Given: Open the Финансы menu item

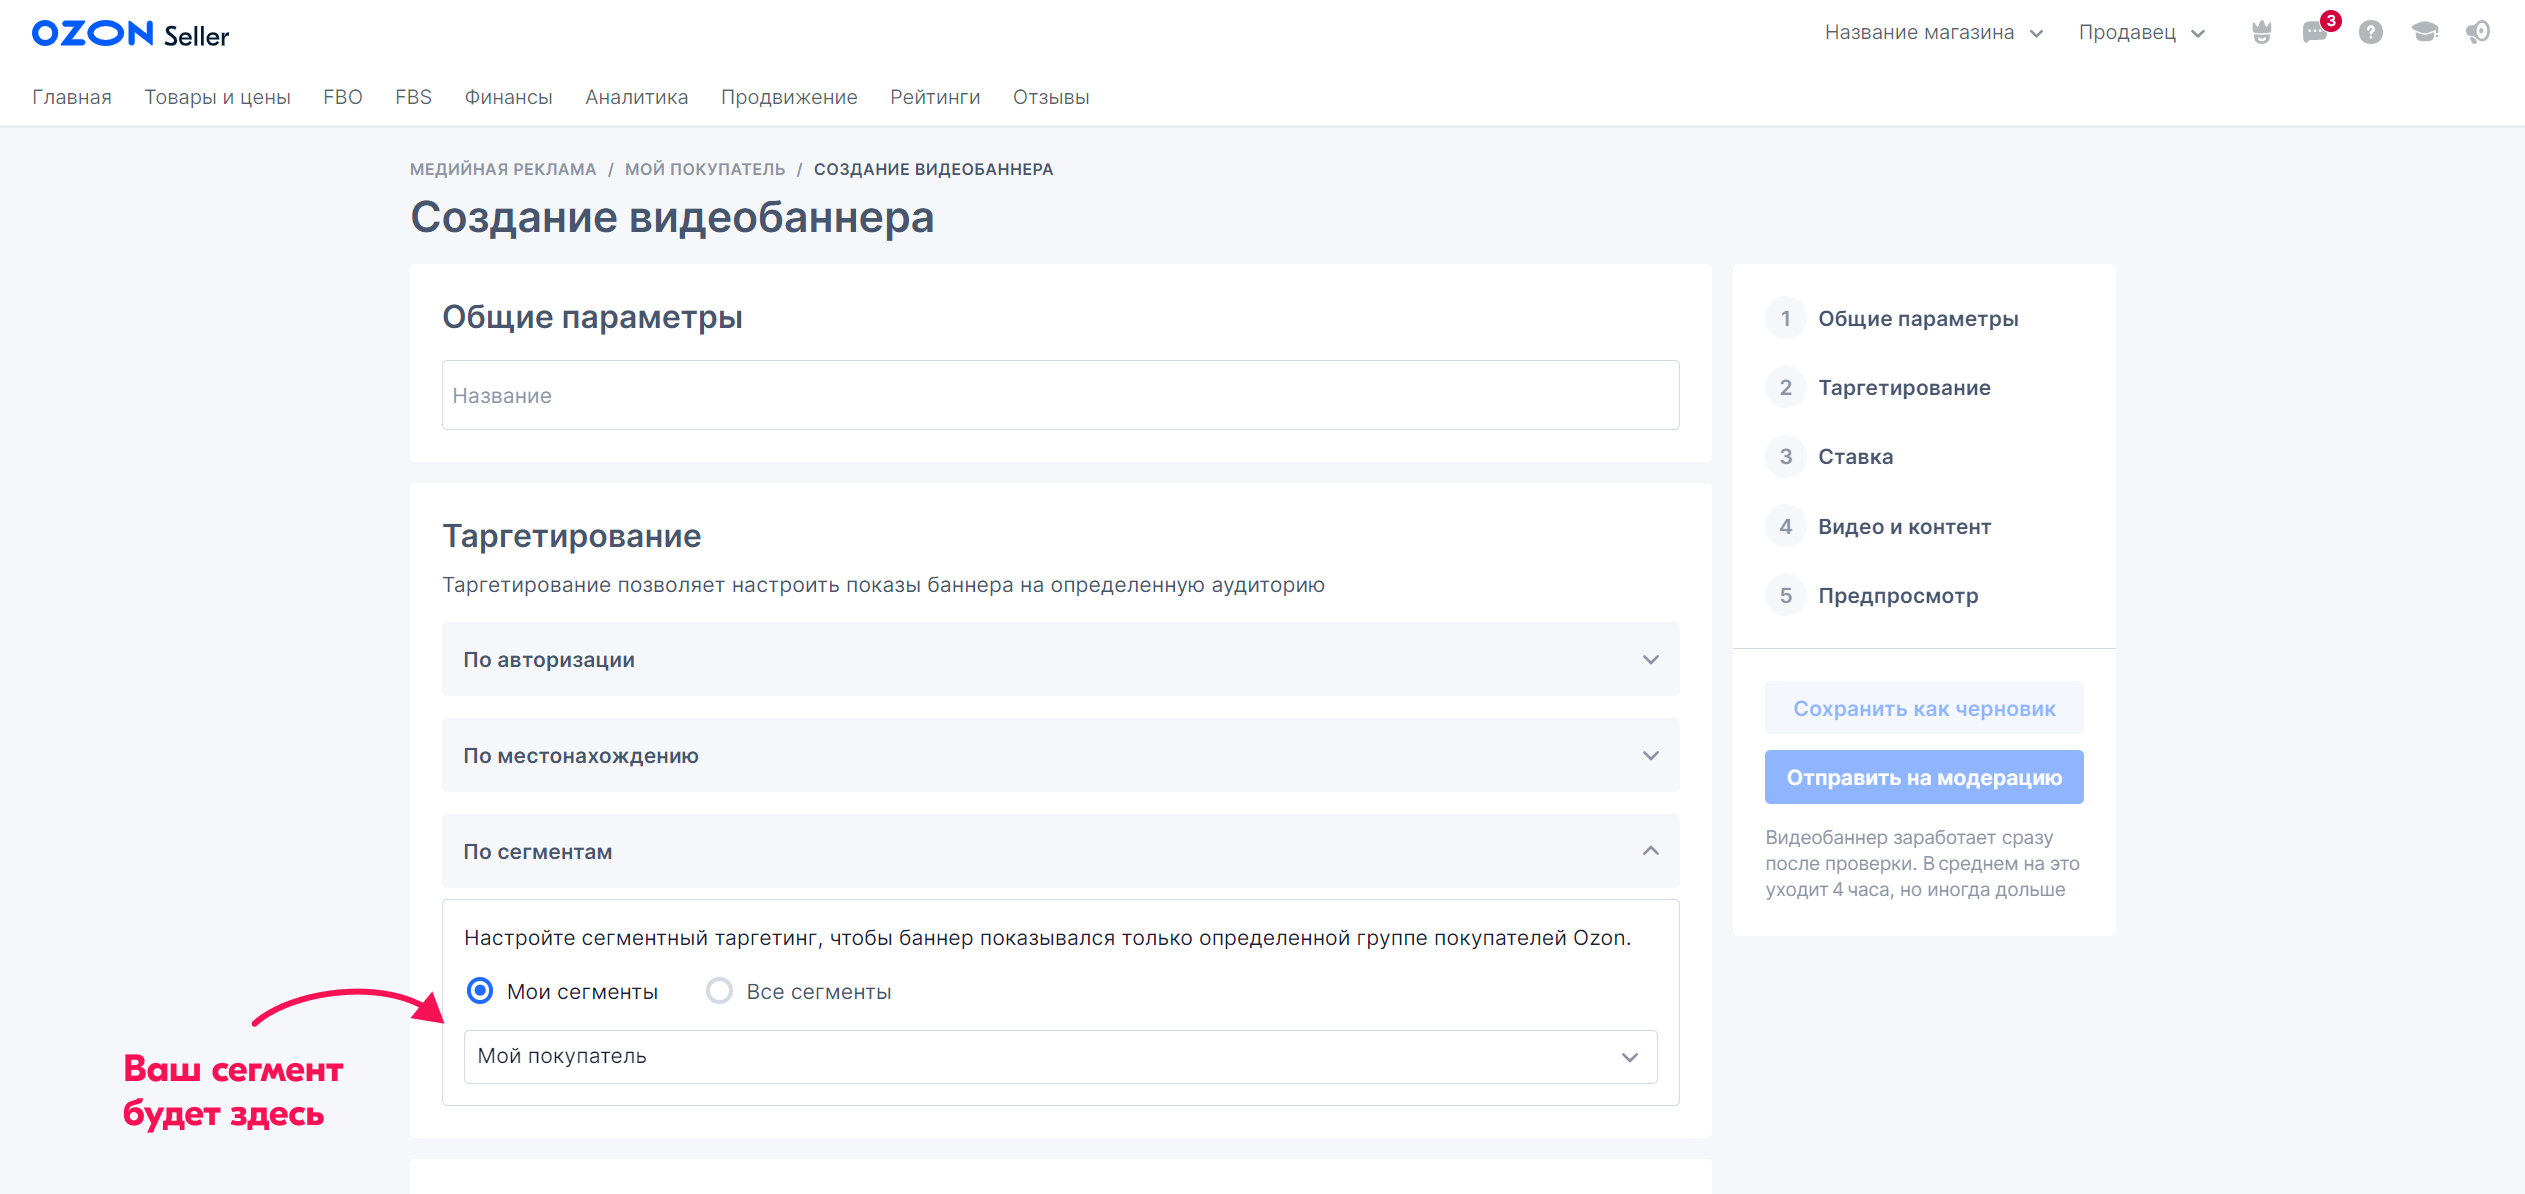Looking at the screenshot, I should (508, 97).
